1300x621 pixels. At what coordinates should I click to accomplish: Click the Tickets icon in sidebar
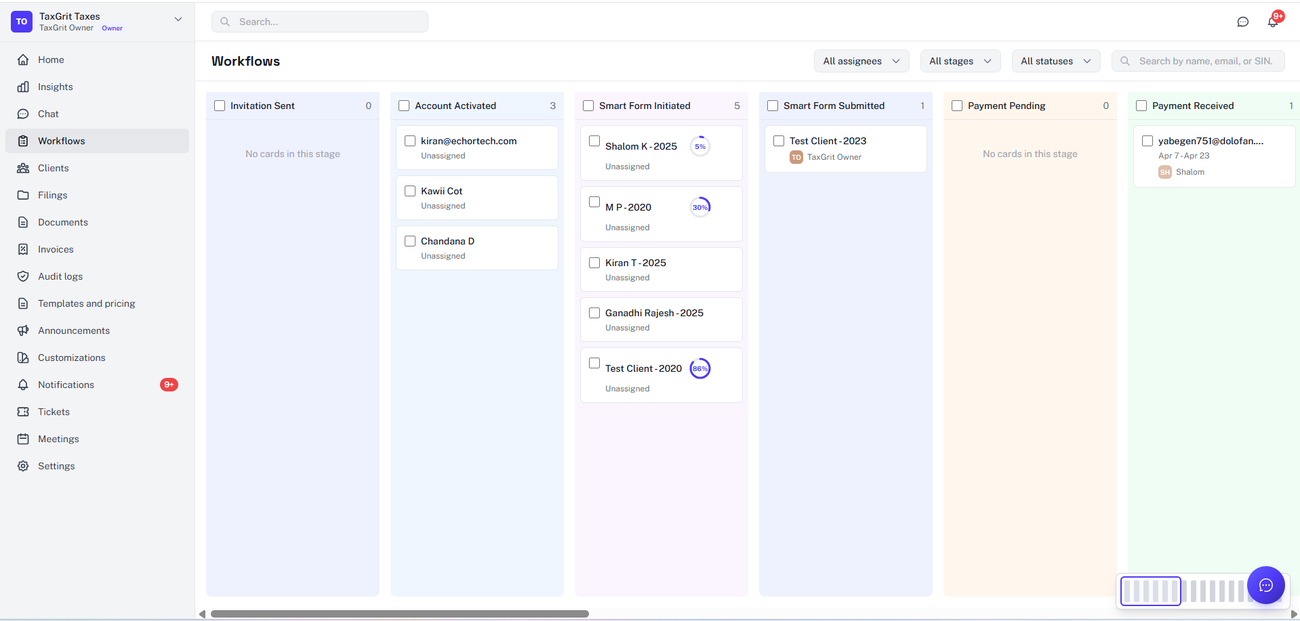[x=23, y=412]
